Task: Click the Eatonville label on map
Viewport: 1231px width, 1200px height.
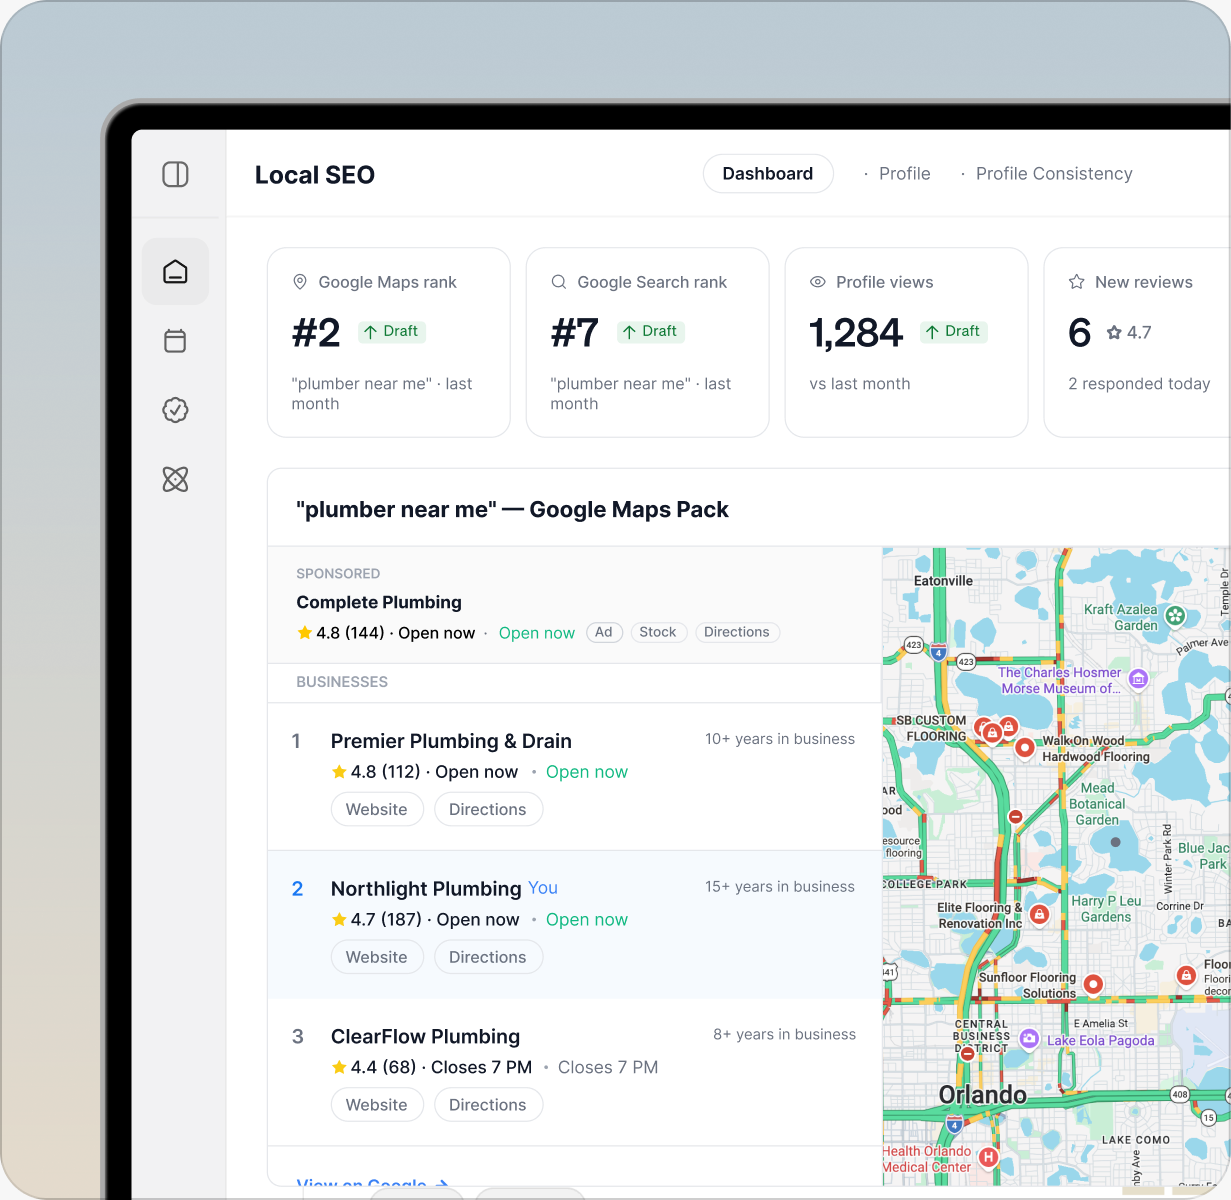Action: [x=943, y=581]
